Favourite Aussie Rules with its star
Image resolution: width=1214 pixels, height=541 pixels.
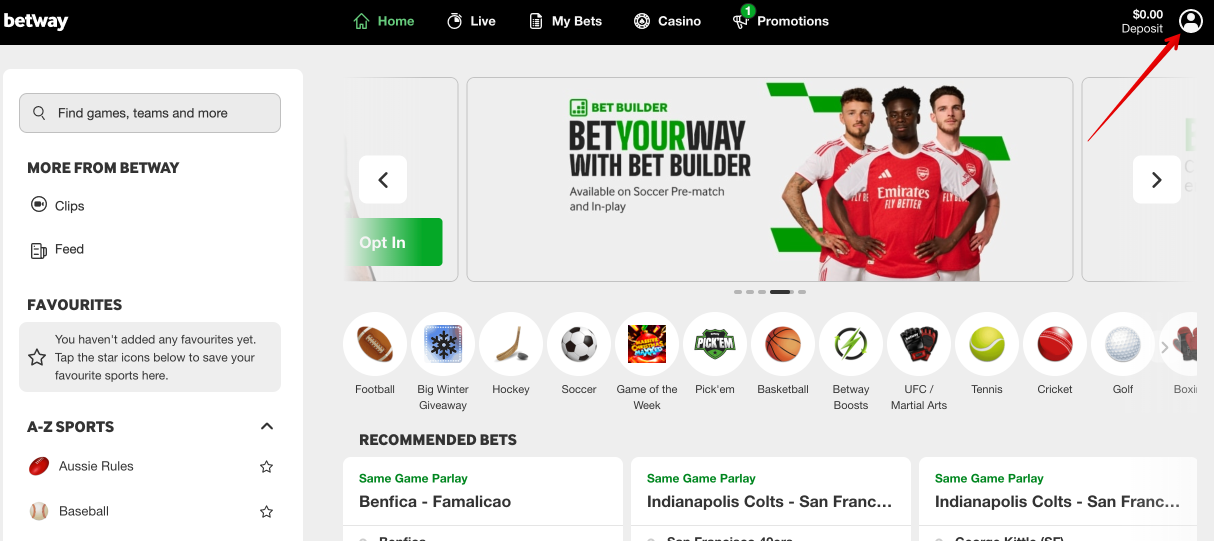267,467
